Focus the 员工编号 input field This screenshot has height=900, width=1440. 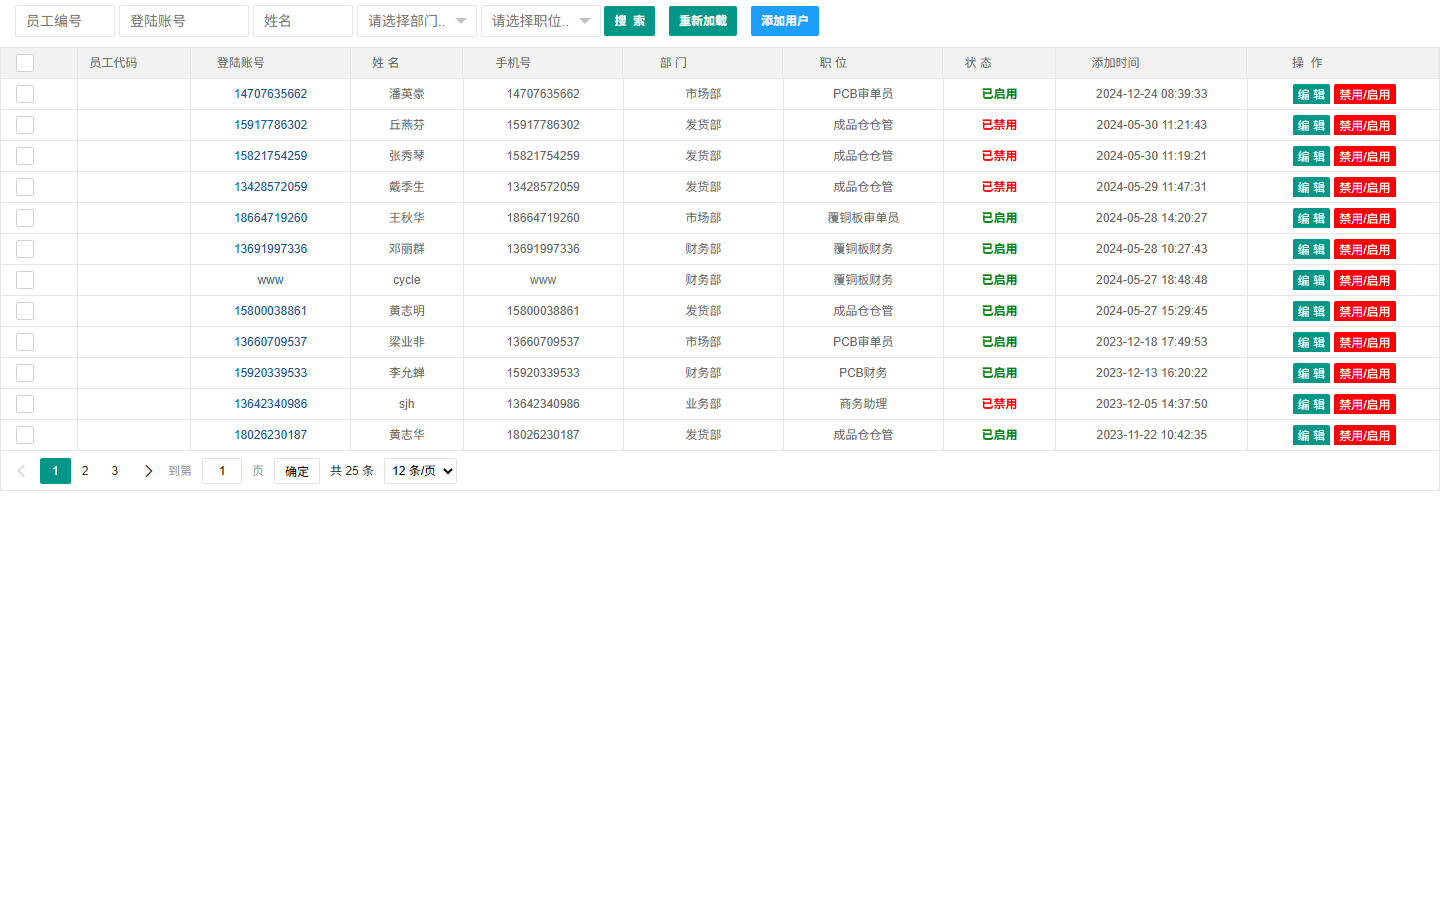pos(65,21)
